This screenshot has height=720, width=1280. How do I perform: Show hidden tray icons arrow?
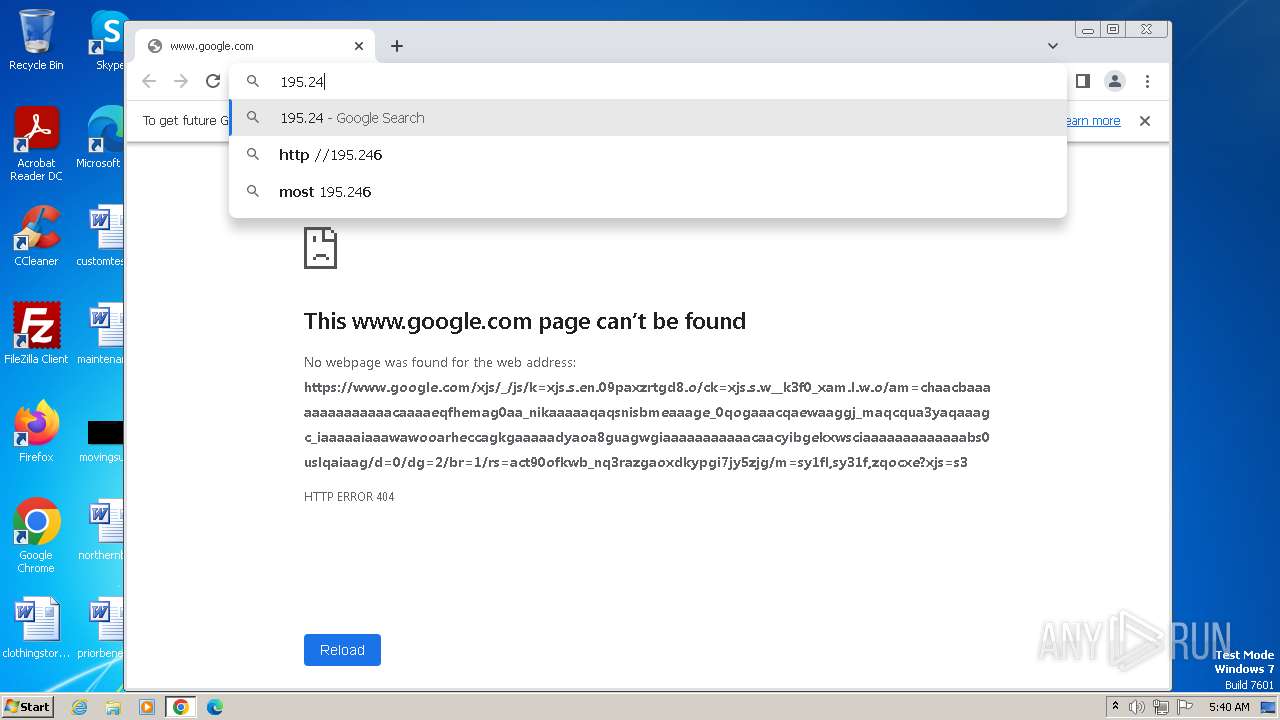point(1115,707)
